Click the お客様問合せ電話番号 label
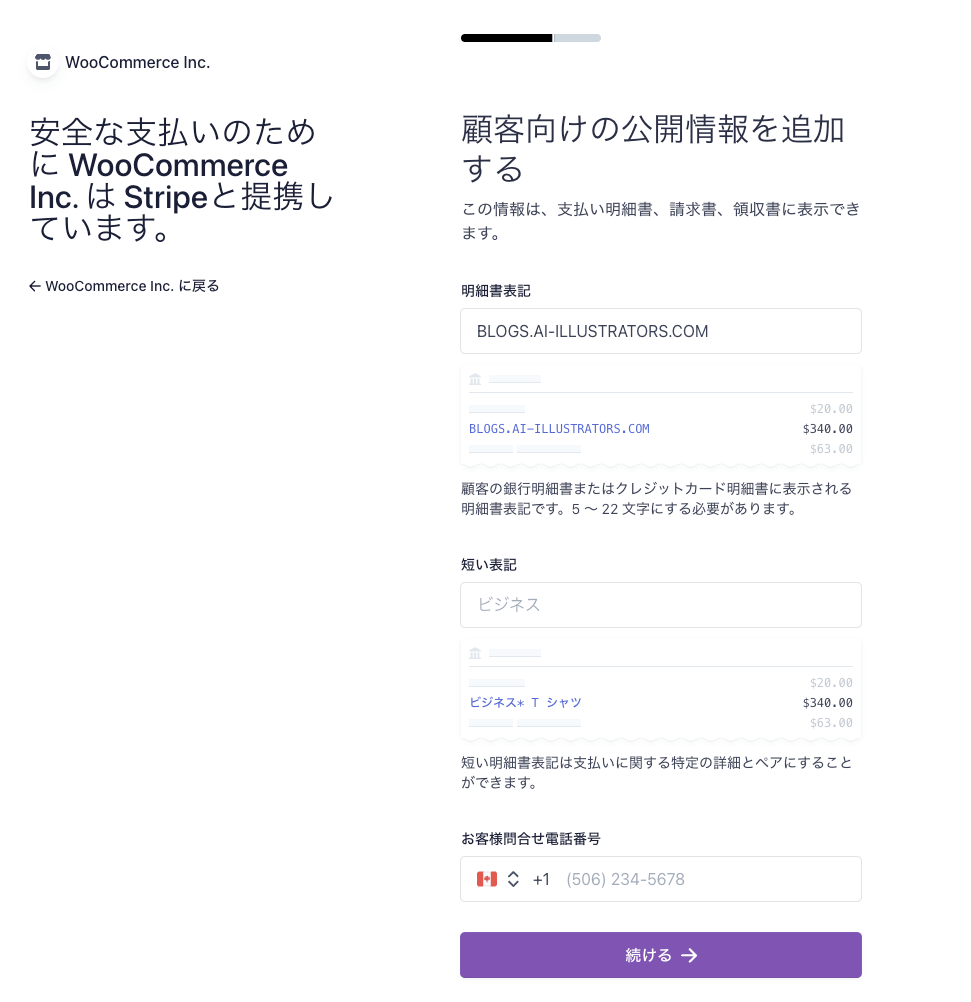 [531, 839]
